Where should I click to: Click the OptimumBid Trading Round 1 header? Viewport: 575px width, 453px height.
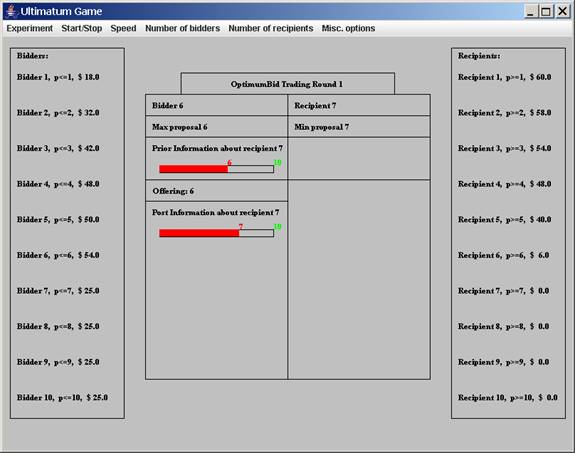(x=288, y=84)
